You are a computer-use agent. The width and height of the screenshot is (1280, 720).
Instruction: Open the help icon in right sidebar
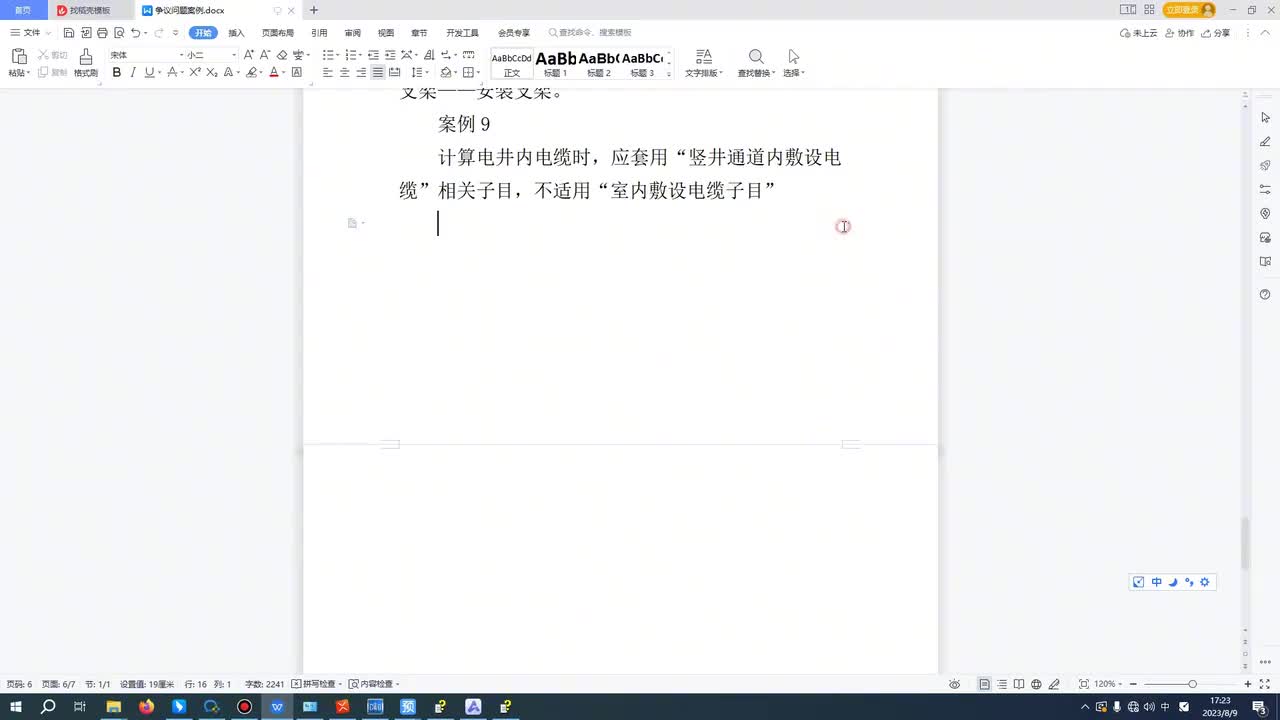tap(1265, 294)
